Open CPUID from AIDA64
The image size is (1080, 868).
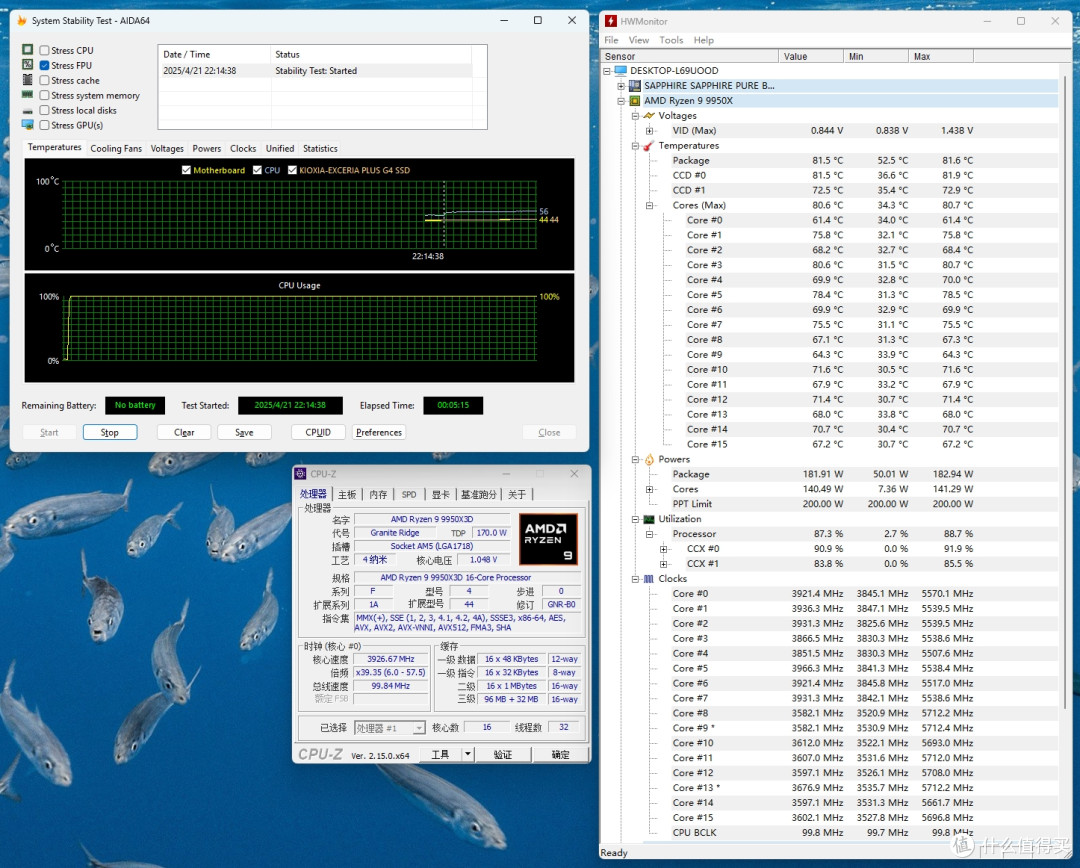pyautogui.click(x=318, y=432)
